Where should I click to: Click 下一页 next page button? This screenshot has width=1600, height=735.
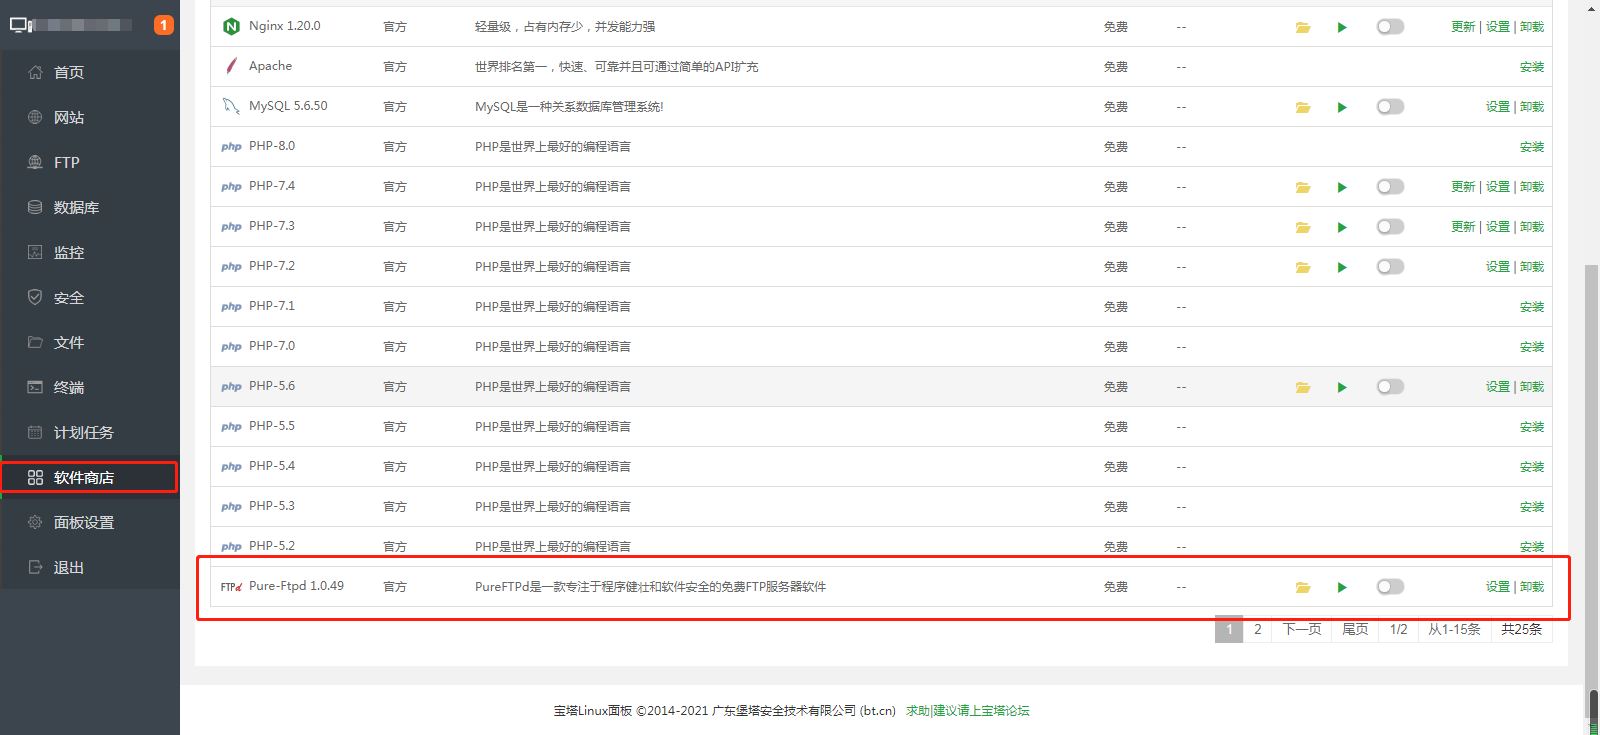tap(1302, 629)
